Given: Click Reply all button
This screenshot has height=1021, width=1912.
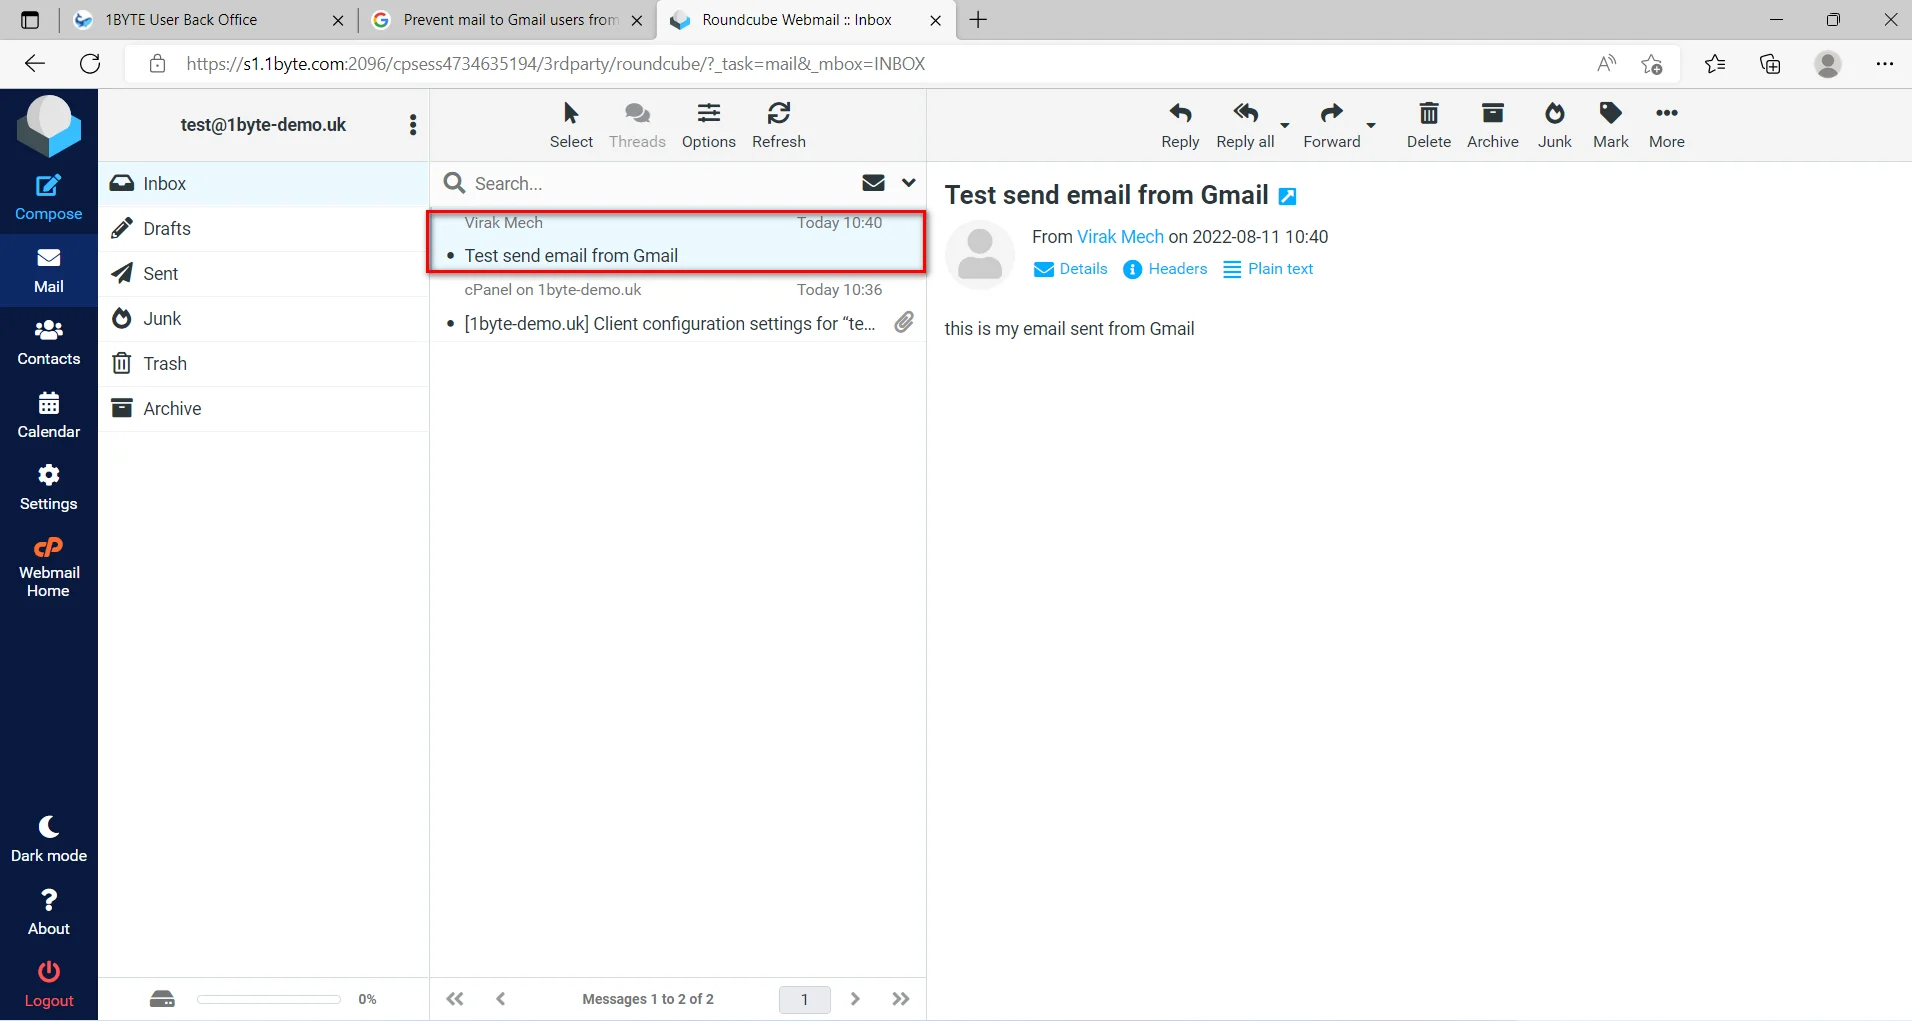Looking at the screenshot, I should click(x=1245, y=125).
